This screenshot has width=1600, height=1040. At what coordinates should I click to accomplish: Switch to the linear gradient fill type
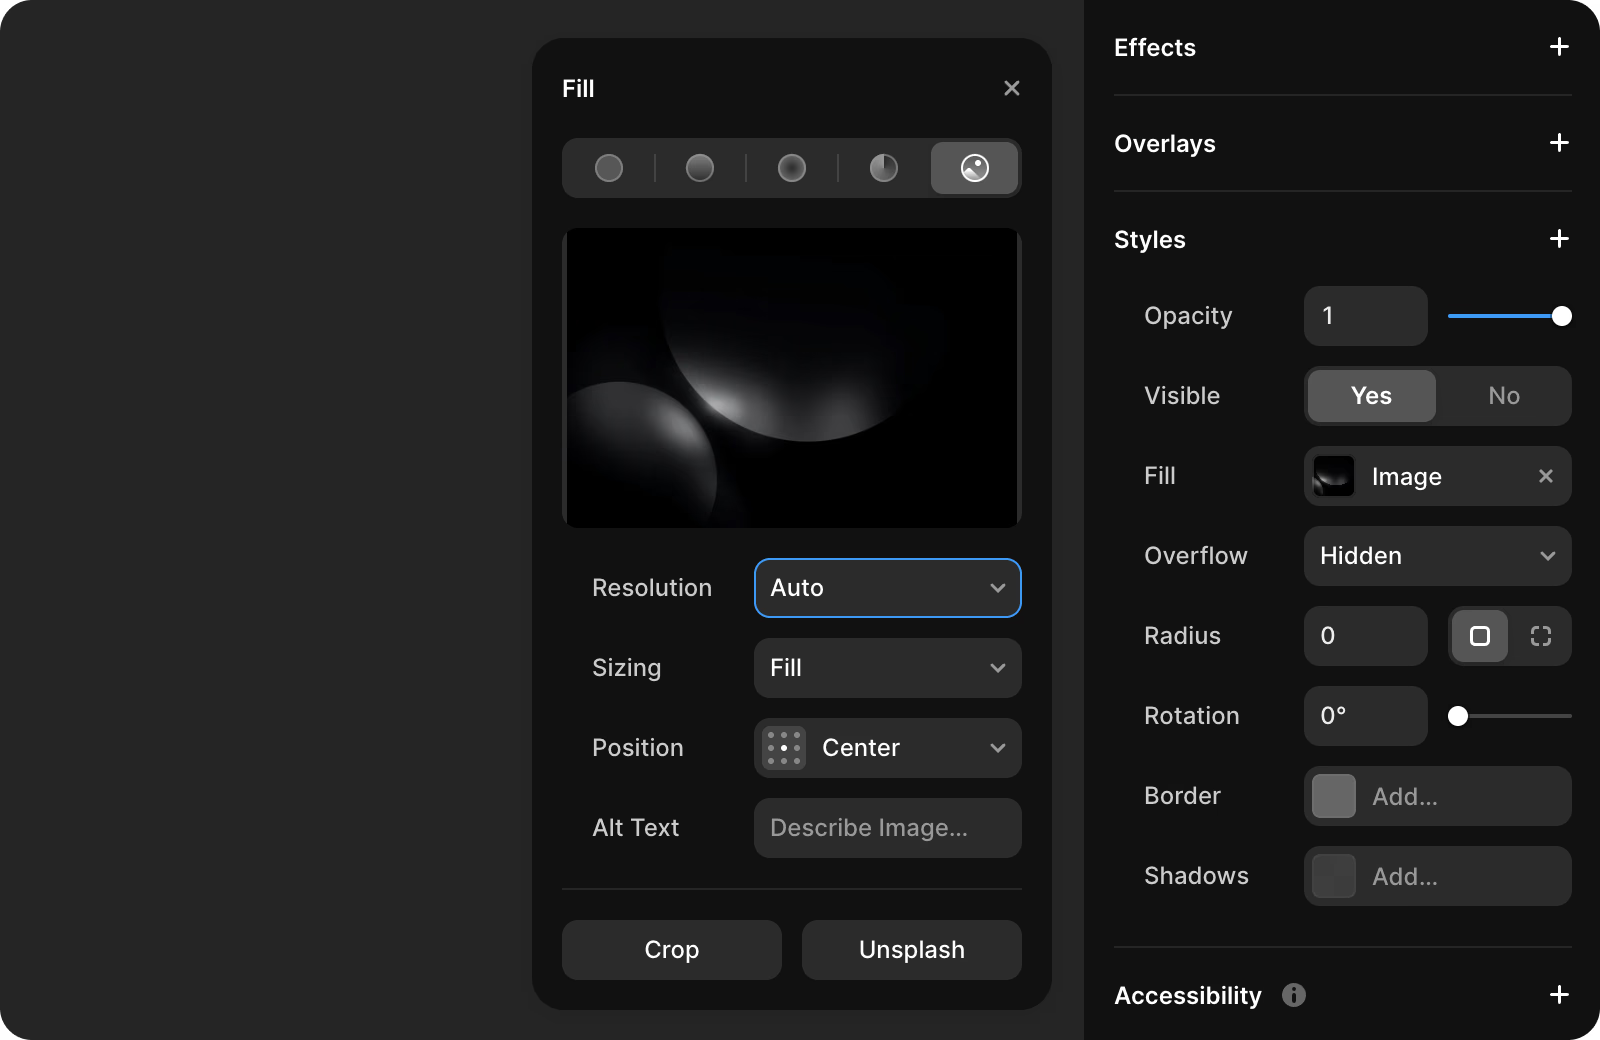pyautogui.click(x=699, y=168)
